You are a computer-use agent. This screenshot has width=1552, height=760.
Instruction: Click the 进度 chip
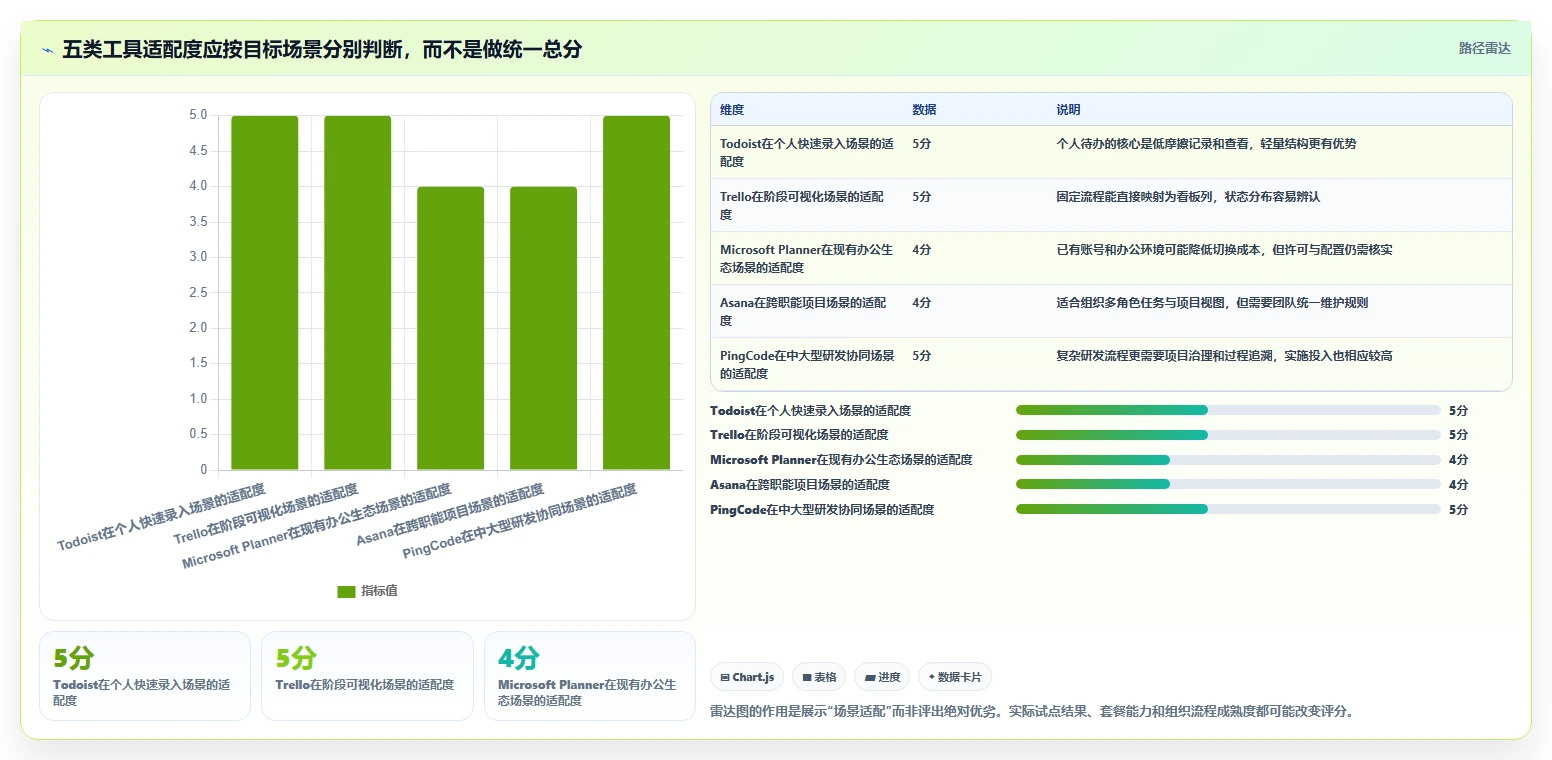click(x=882, y=677)
